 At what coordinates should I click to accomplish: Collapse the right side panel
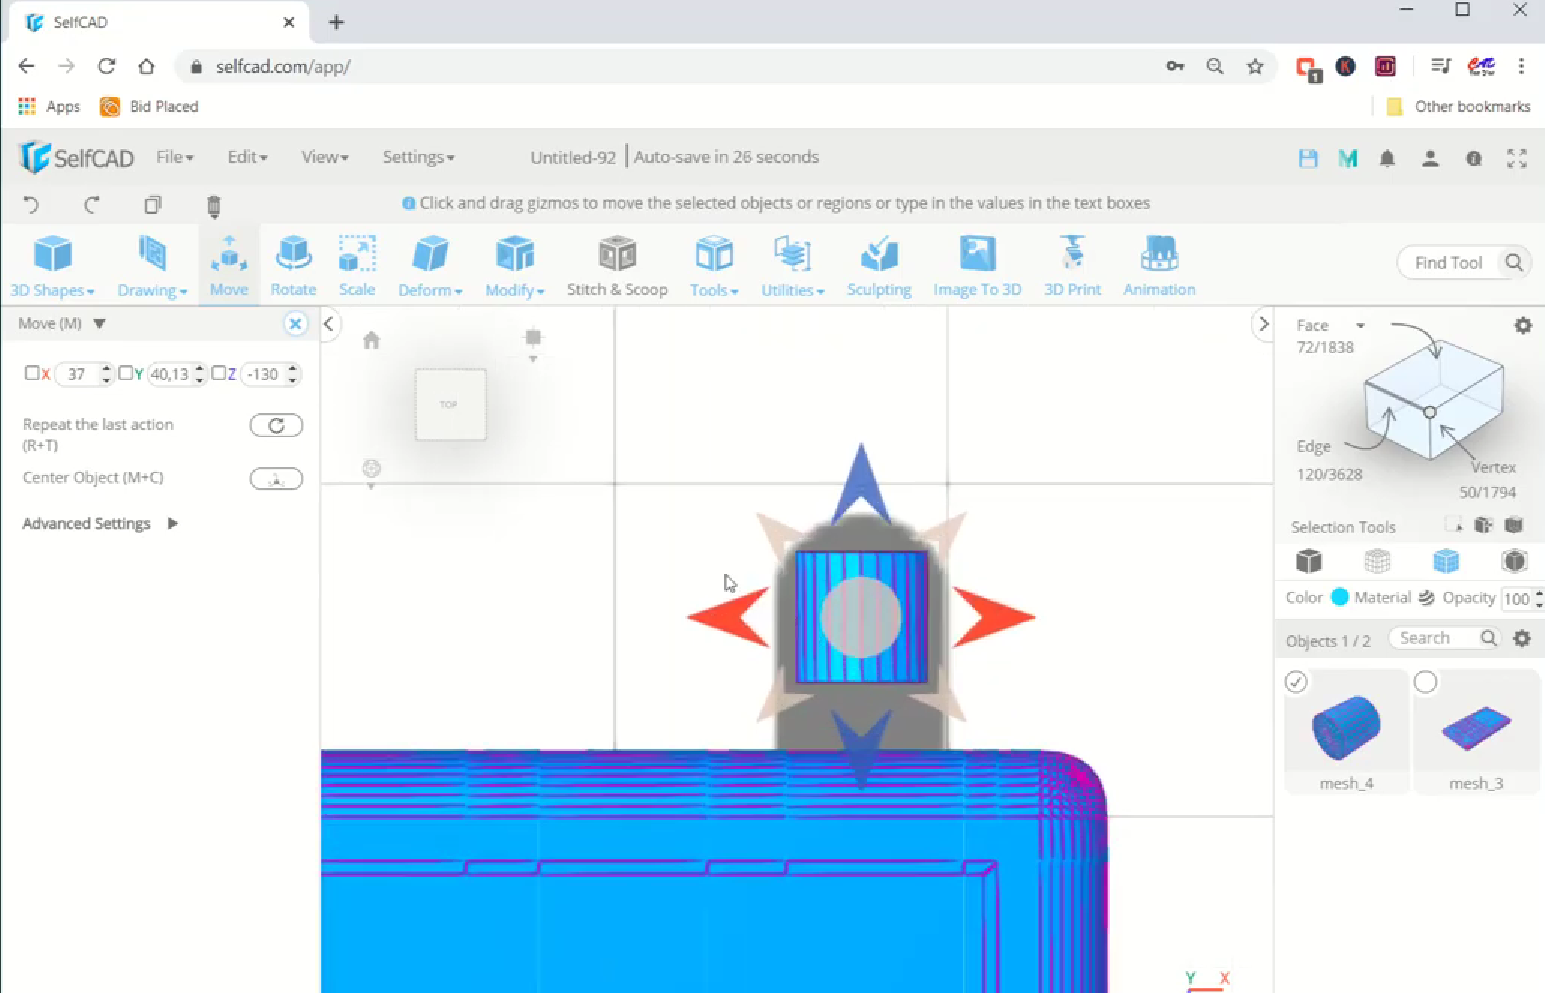click(x=1263, y=323)
